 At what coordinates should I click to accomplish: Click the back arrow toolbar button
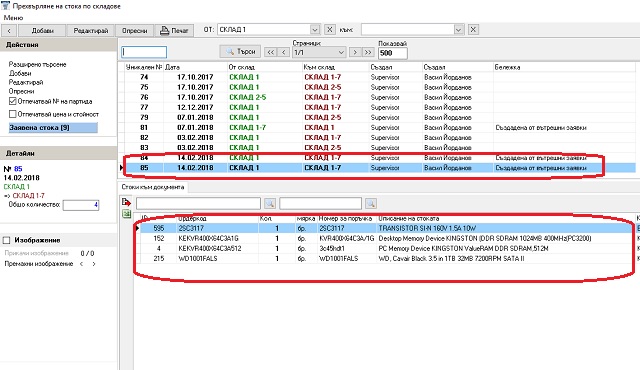pyautogui.click(x=9, y=30)
